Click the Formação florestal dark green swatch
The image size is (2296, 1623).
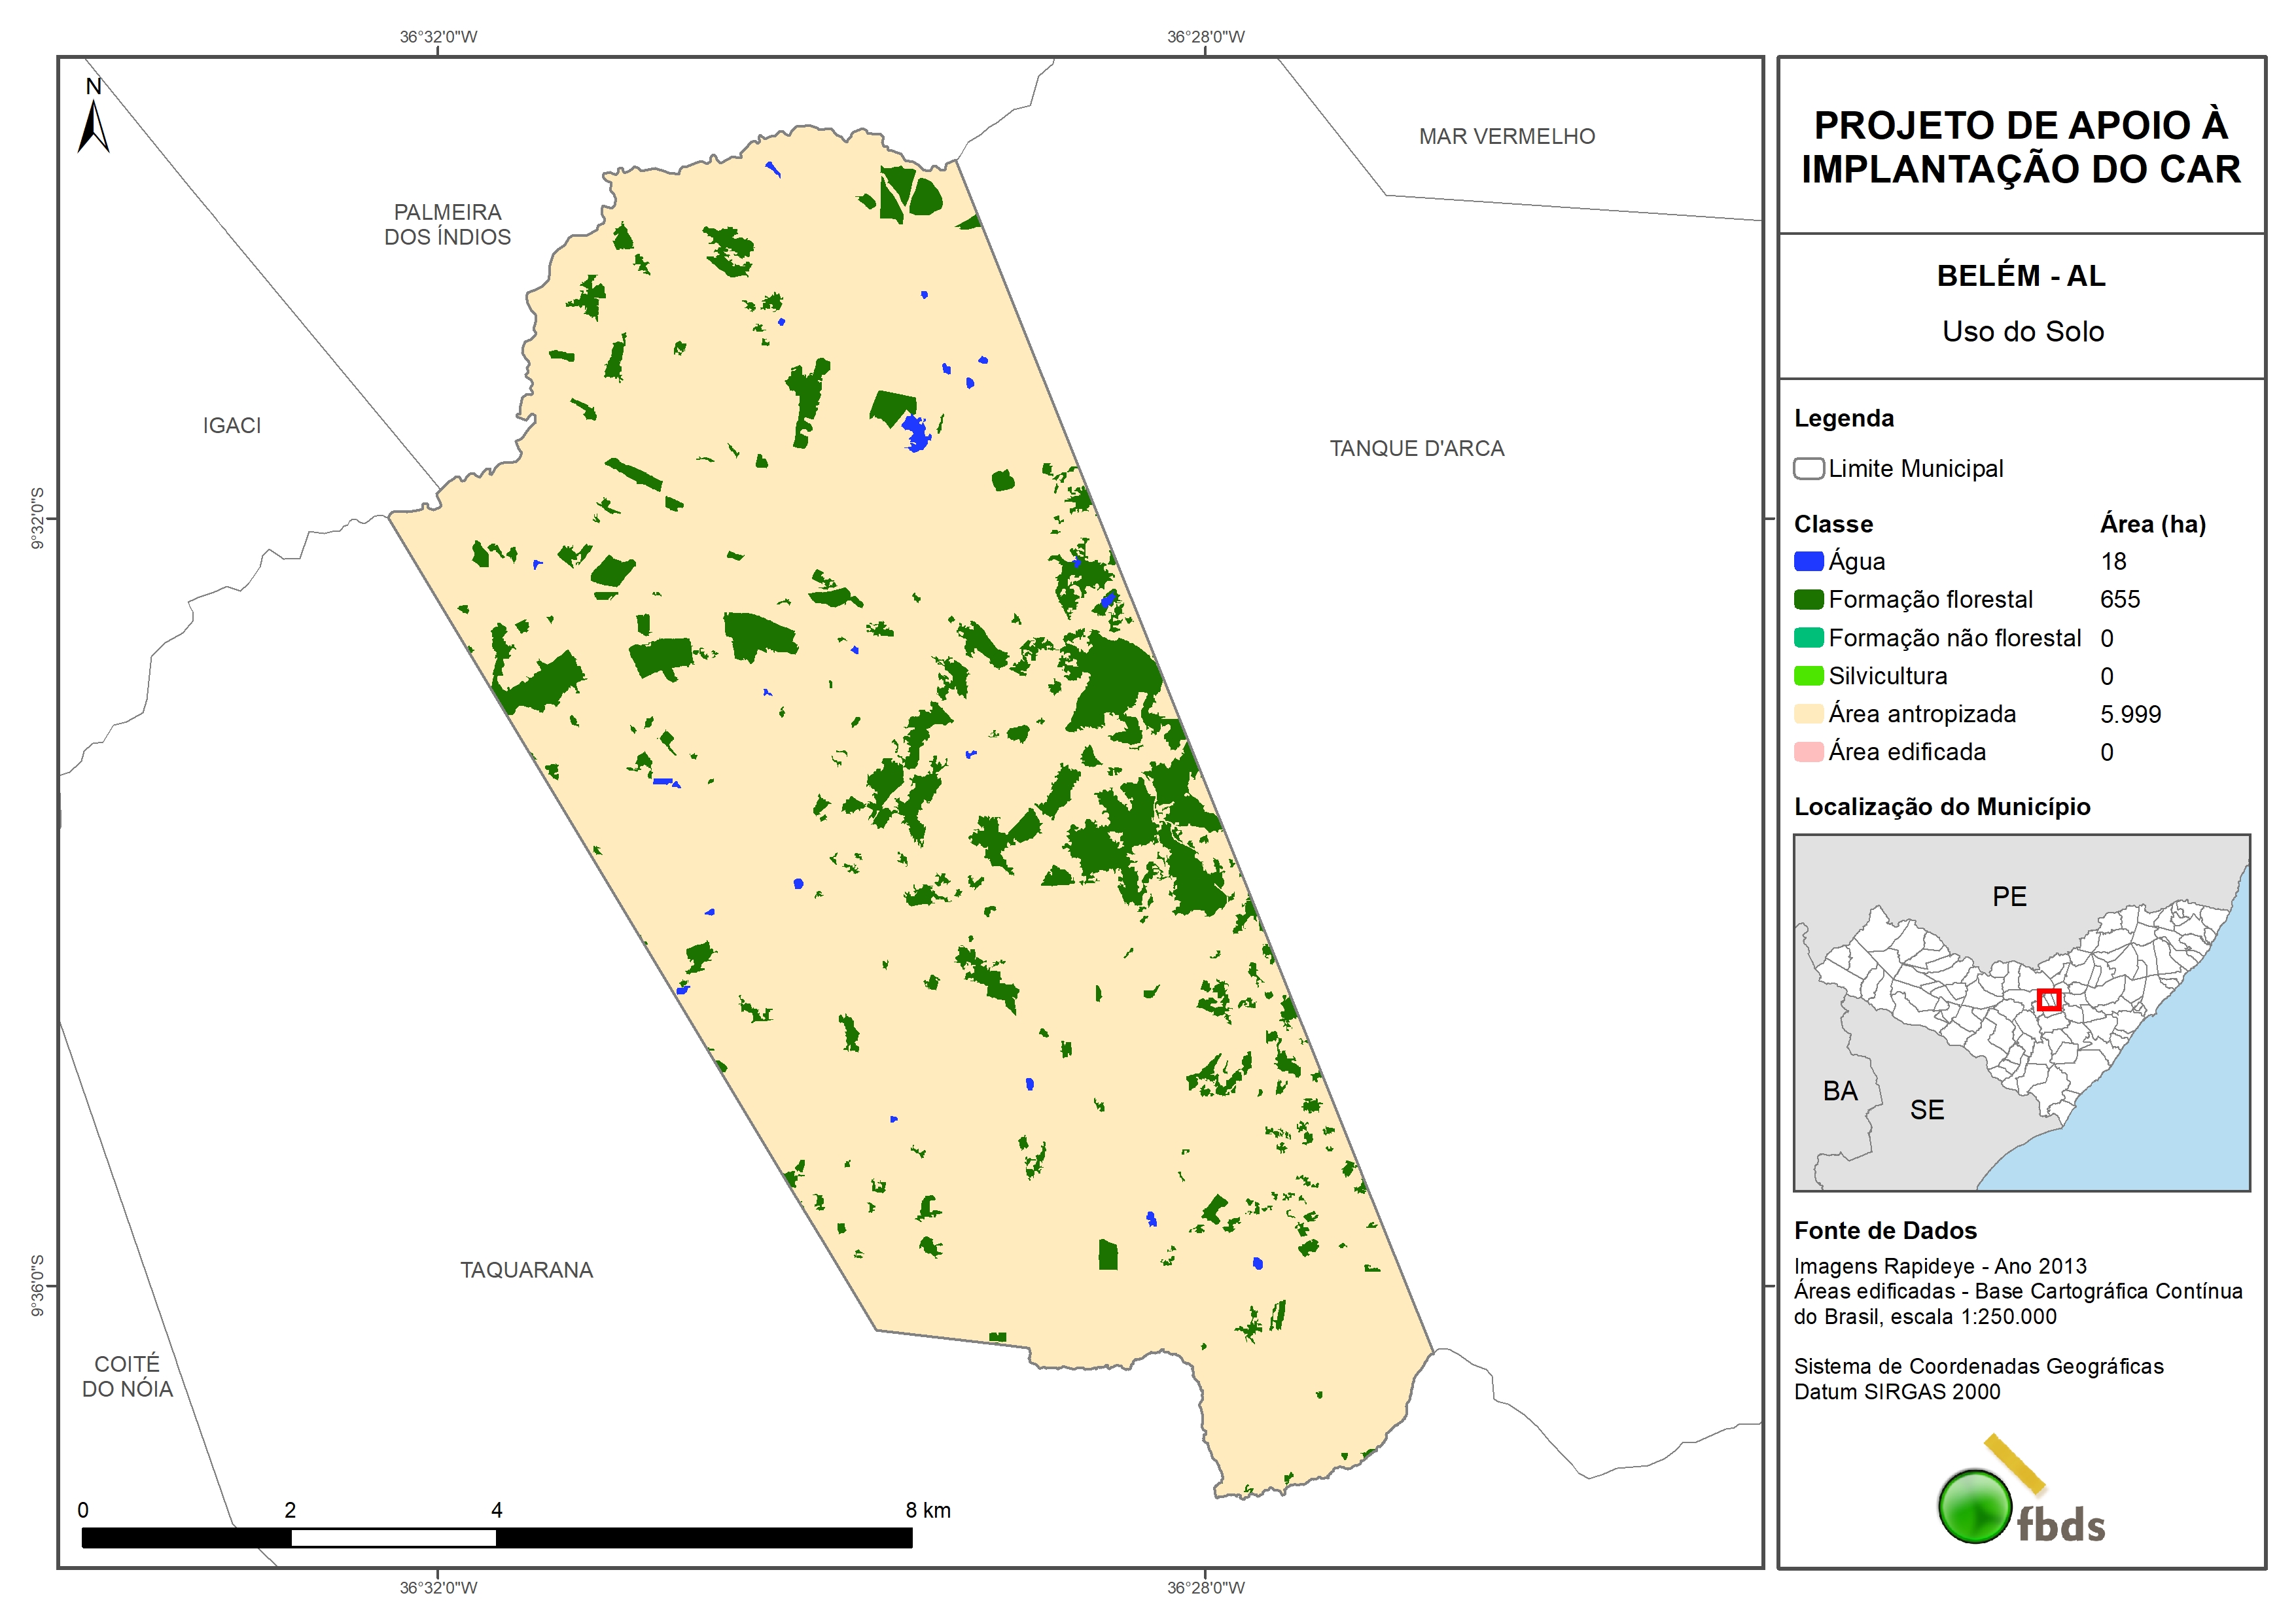[1808, 599]
